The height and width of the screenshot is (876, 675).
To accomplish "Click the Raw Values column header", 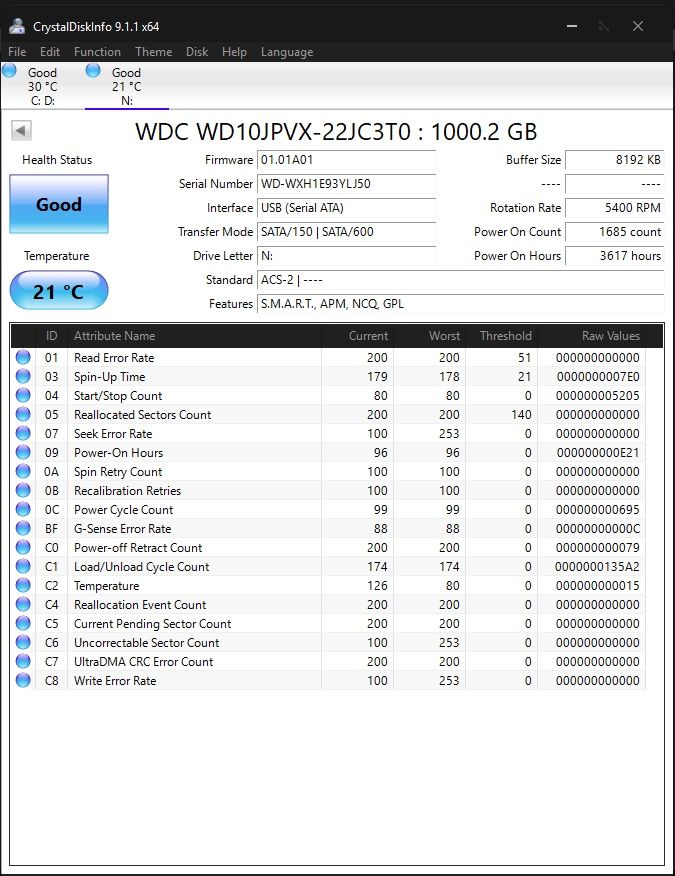I will (592, 336).
